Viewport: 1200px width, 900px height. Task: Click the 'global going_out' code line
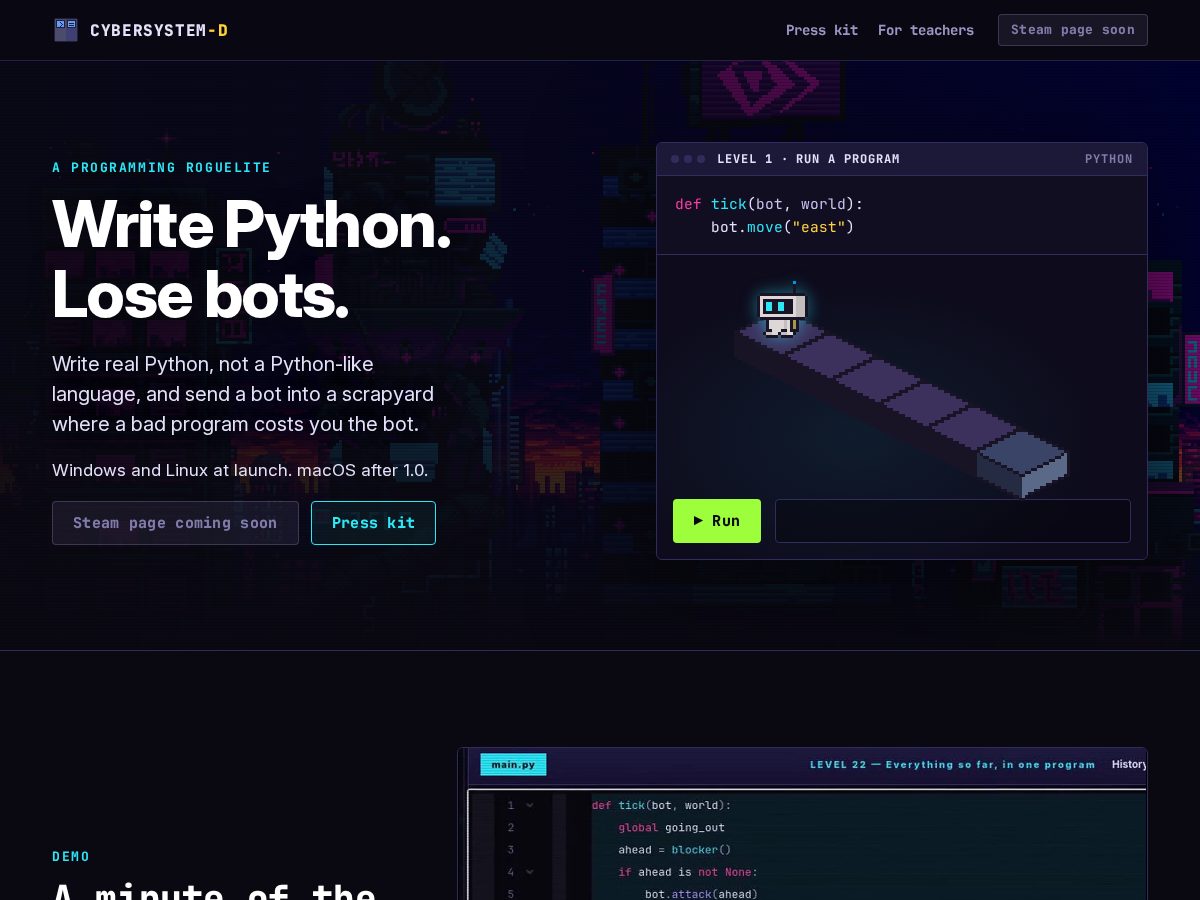671,828
